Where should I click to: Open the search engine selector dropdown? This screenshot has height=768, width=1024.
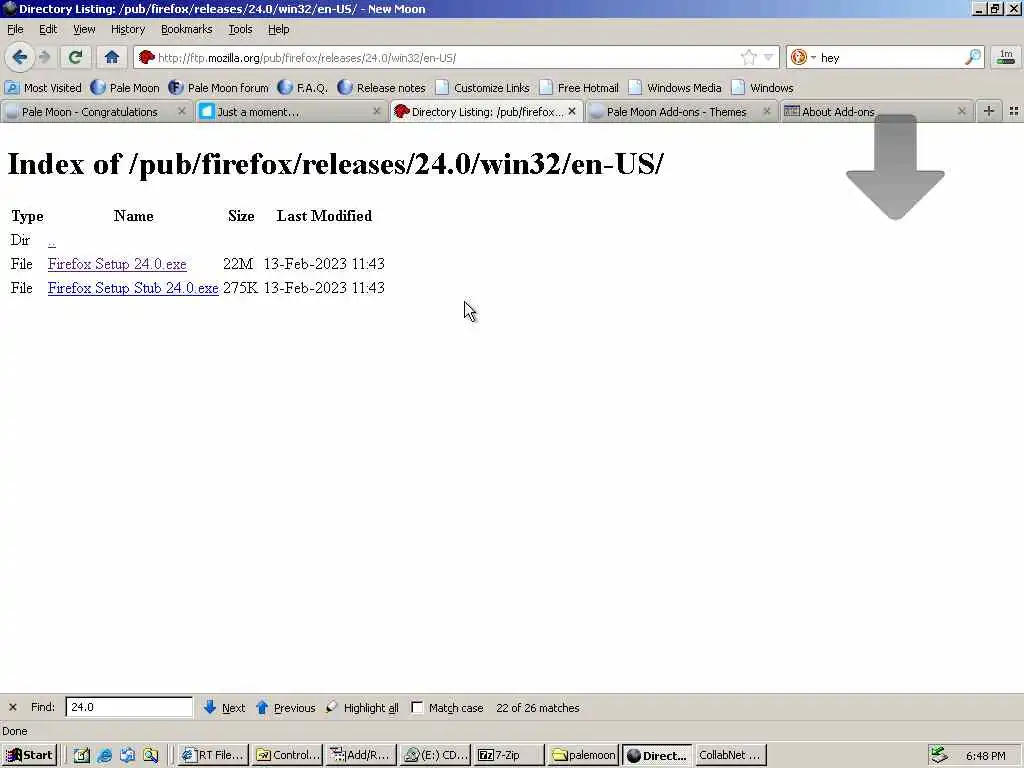click(x=803, y=57)
